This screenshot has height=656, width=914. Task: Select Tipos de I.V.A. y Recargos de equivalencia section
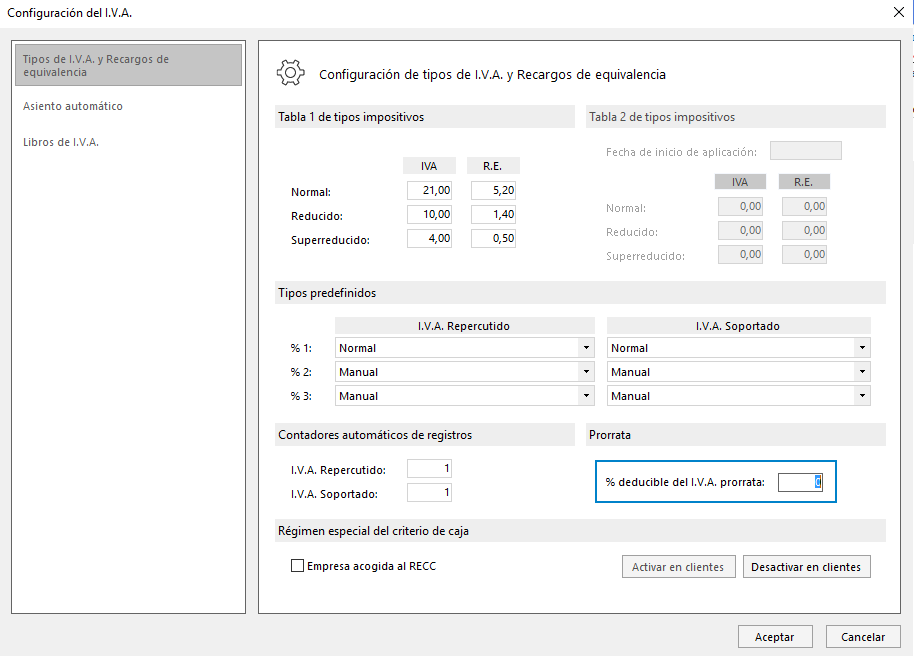128,65
